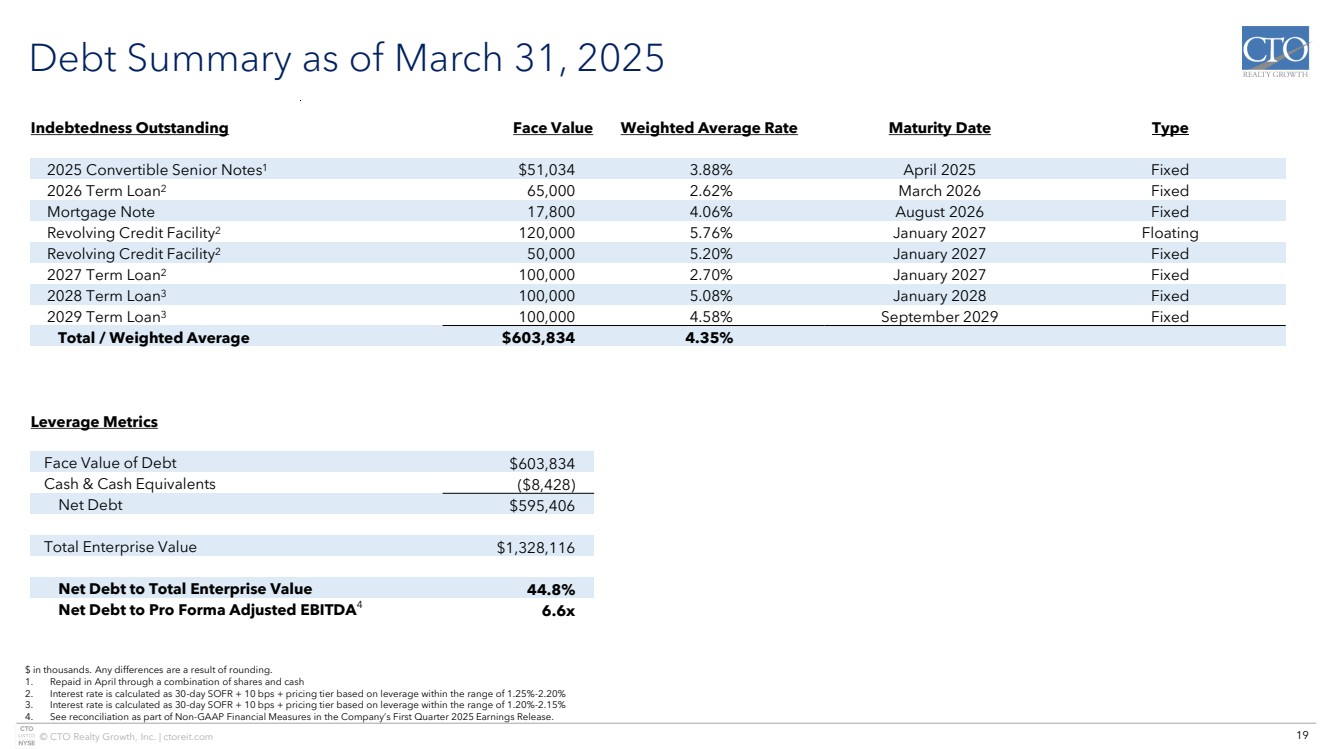
Task: Click the Floating type cell
Action: (1169, 233)
